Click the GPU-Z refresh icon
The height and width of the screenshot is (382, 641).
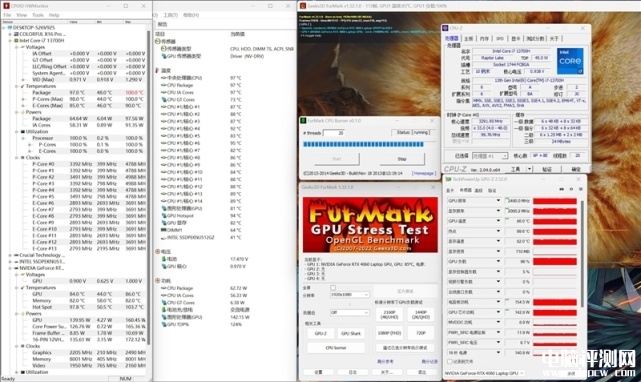pos(571,189)
